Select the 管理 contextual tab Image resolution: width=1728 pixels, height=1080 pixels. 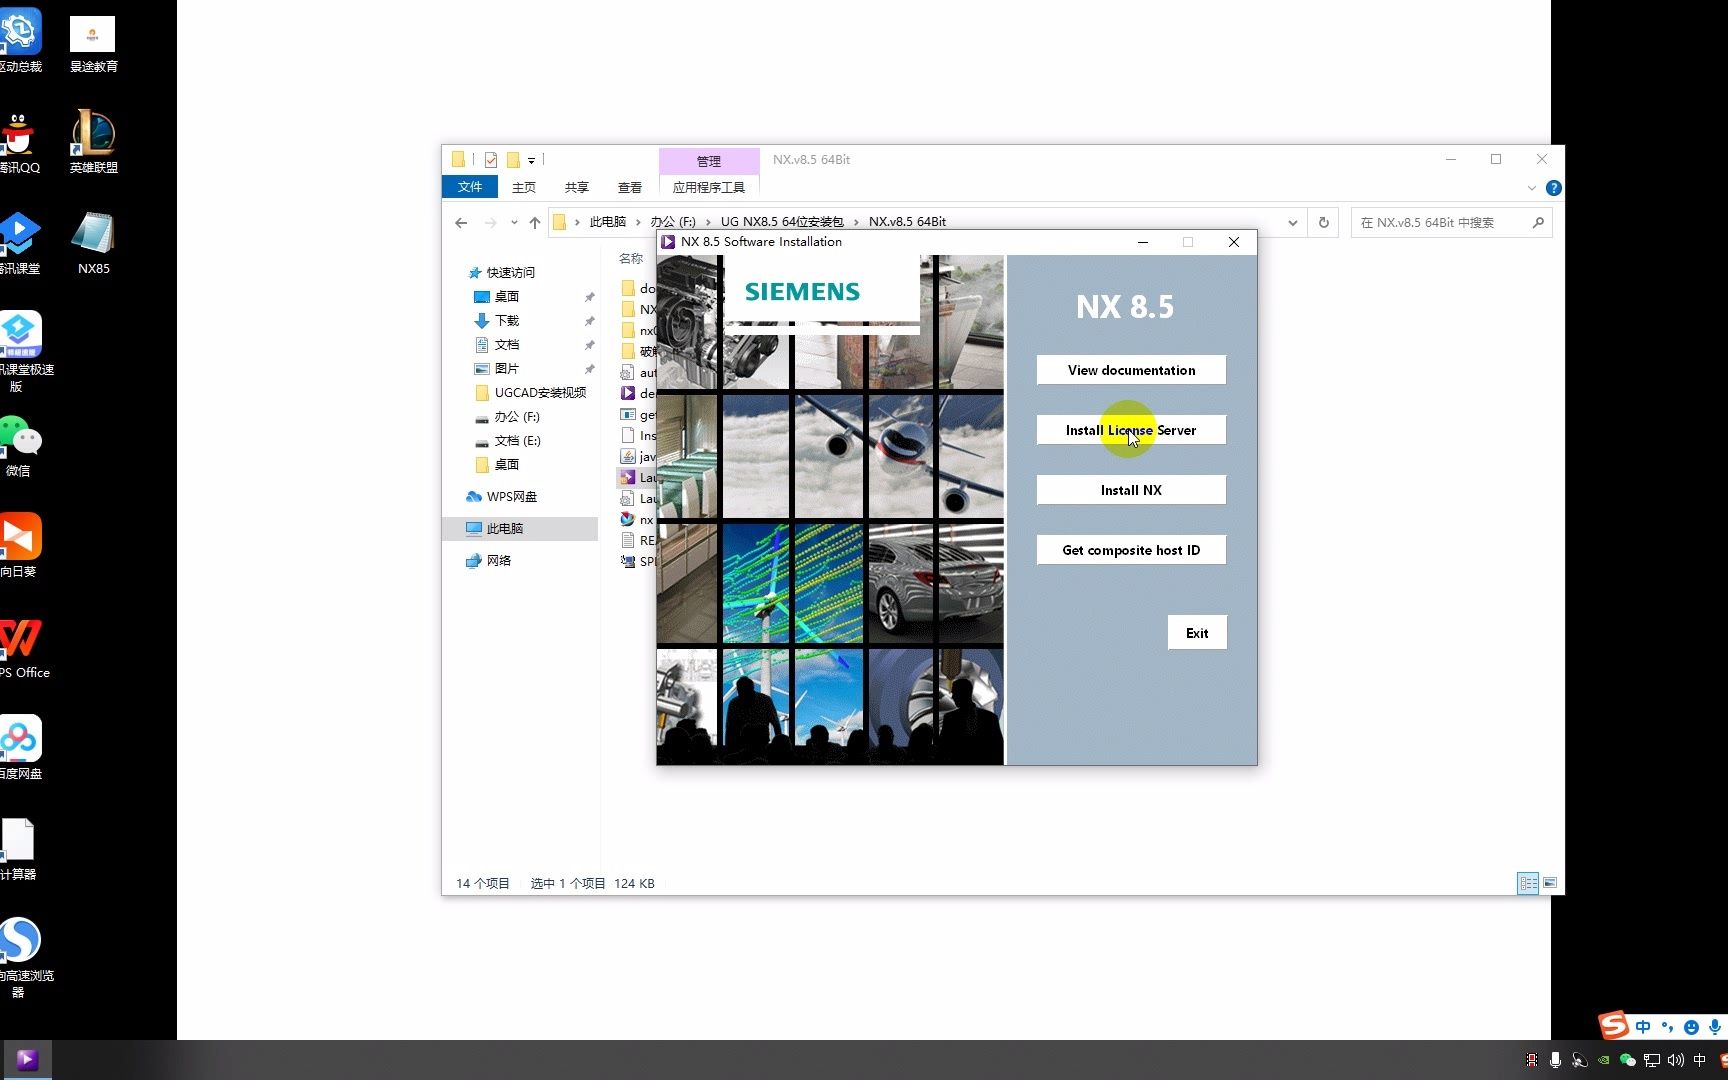[708, 161]
